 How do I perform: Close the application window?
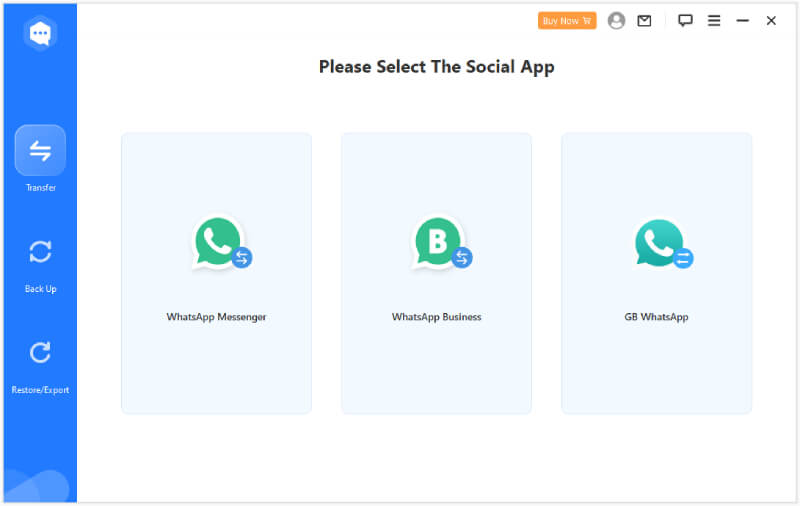point(771,20)
